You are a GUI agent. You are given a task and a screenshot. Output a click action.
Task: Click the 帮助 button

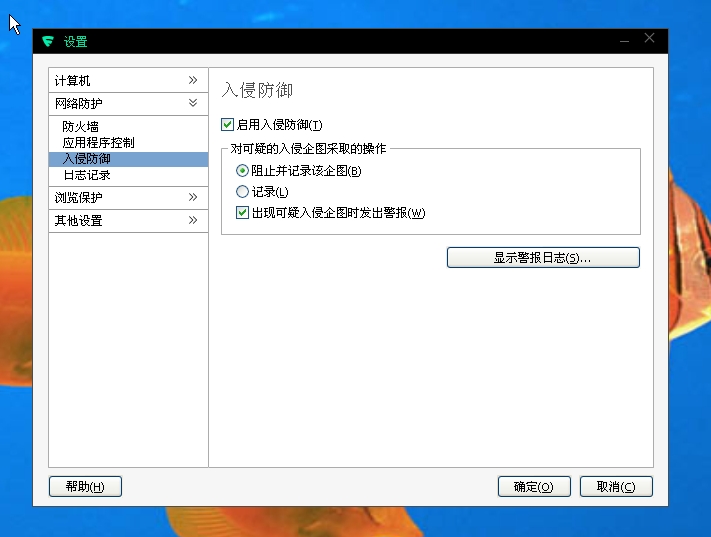pos(85,487)
